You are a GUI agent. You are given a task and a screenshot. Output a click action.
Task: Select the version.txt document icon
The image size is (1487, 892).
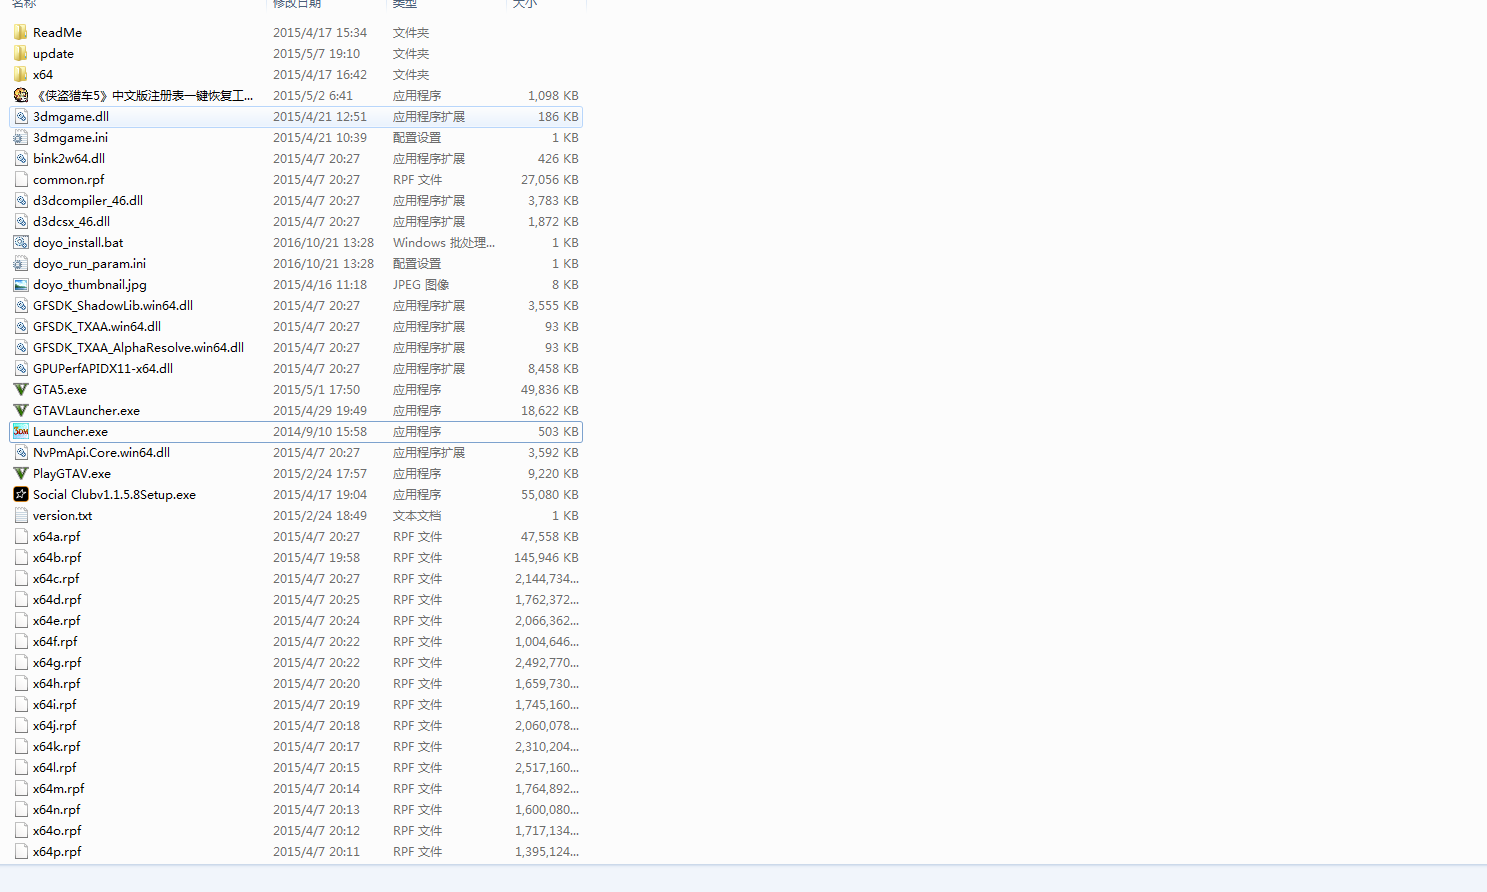[x=21, y=515]
